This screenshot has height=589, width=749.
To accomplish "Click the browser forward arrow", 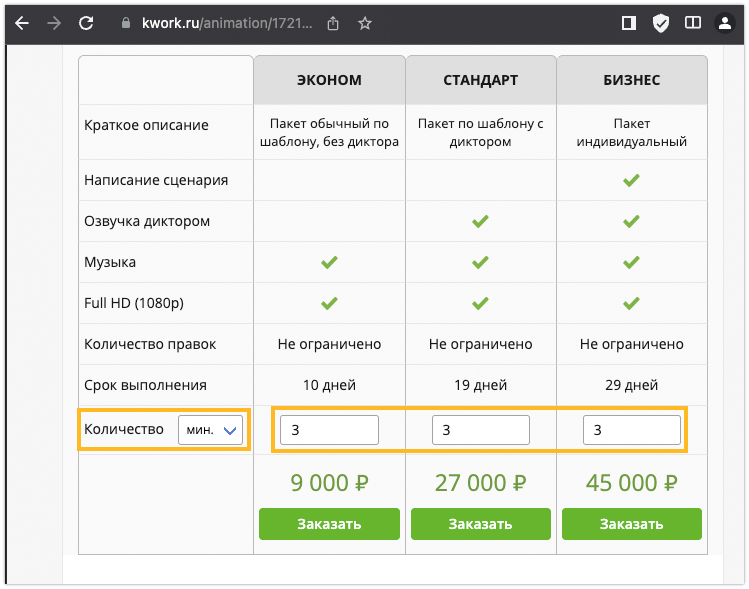I will 54,22.
